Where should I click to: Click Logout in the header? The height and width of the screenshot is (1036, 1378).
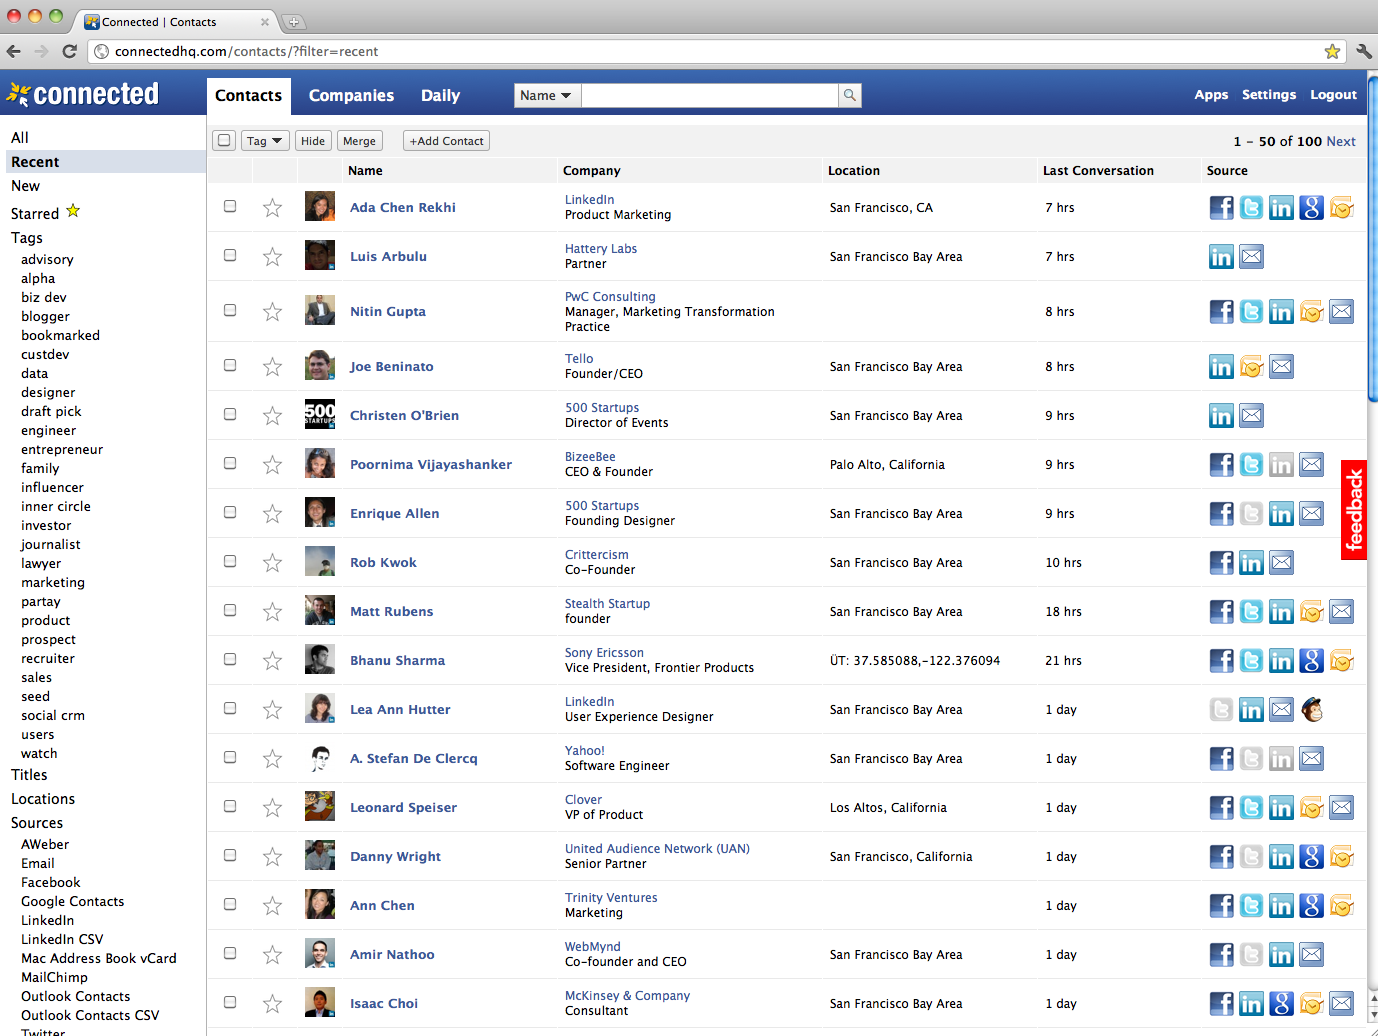point(1333,95)
